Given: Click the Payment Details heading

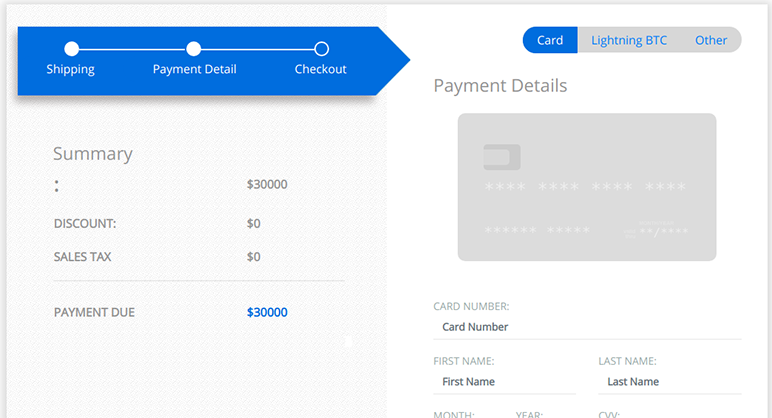Looking at the screenshot, I should point(500,86).
